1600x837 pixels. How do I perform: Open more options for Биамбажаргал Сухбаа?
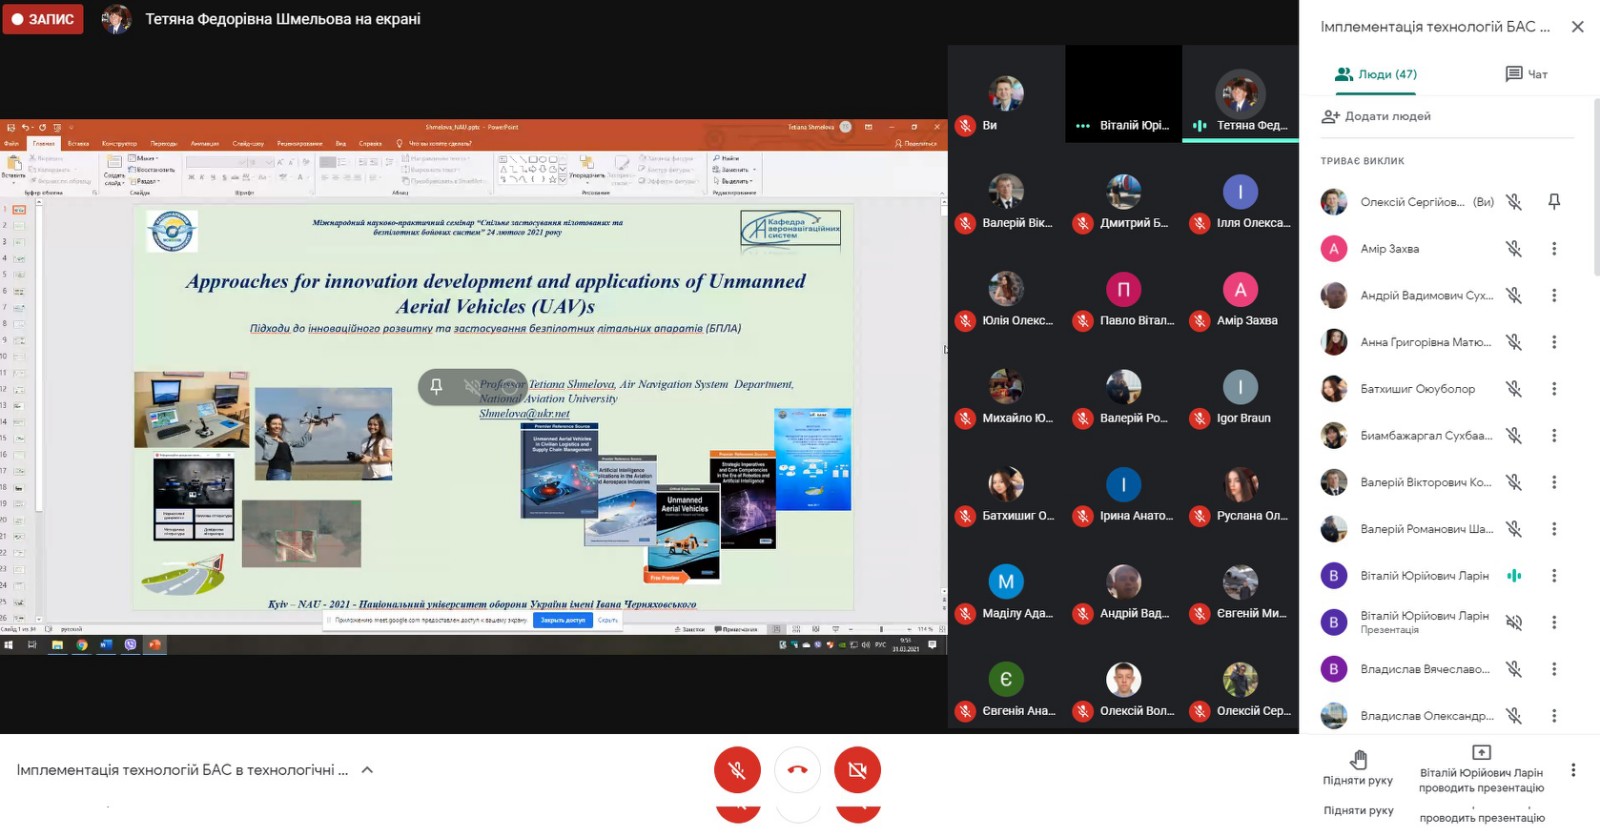point(1554,435)
